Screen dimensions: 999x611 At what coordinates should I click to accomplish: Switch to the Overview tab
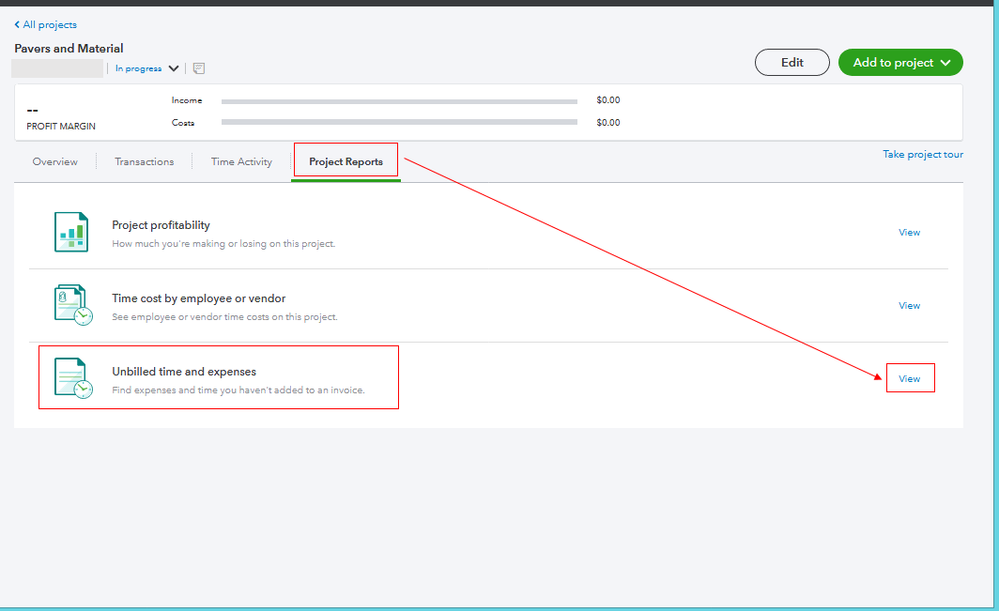(55, 162)
